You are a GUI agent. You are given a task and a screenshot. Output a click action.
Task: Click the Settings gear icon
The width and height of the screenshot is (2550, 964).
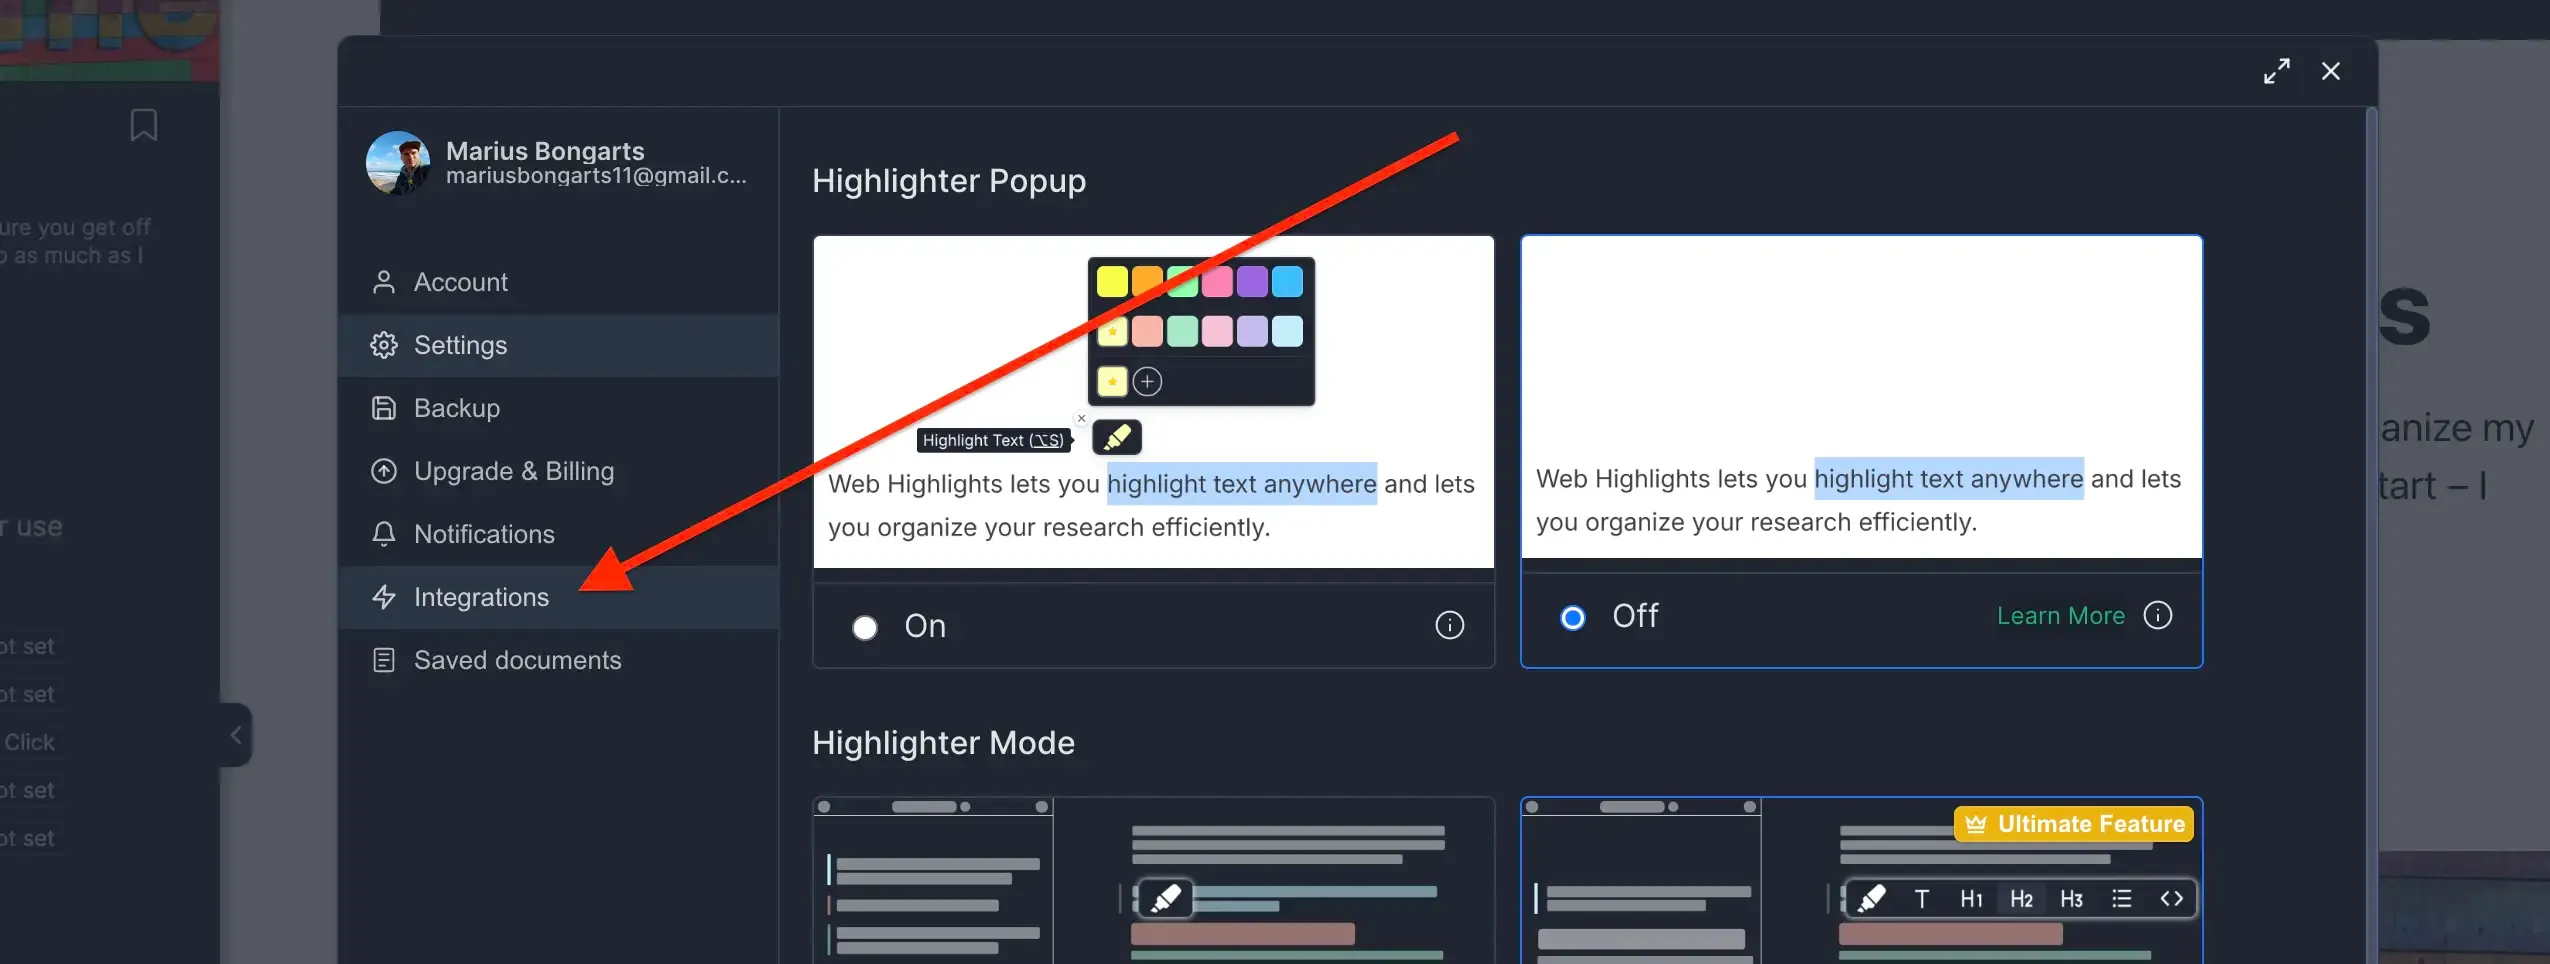click(383, 345)
